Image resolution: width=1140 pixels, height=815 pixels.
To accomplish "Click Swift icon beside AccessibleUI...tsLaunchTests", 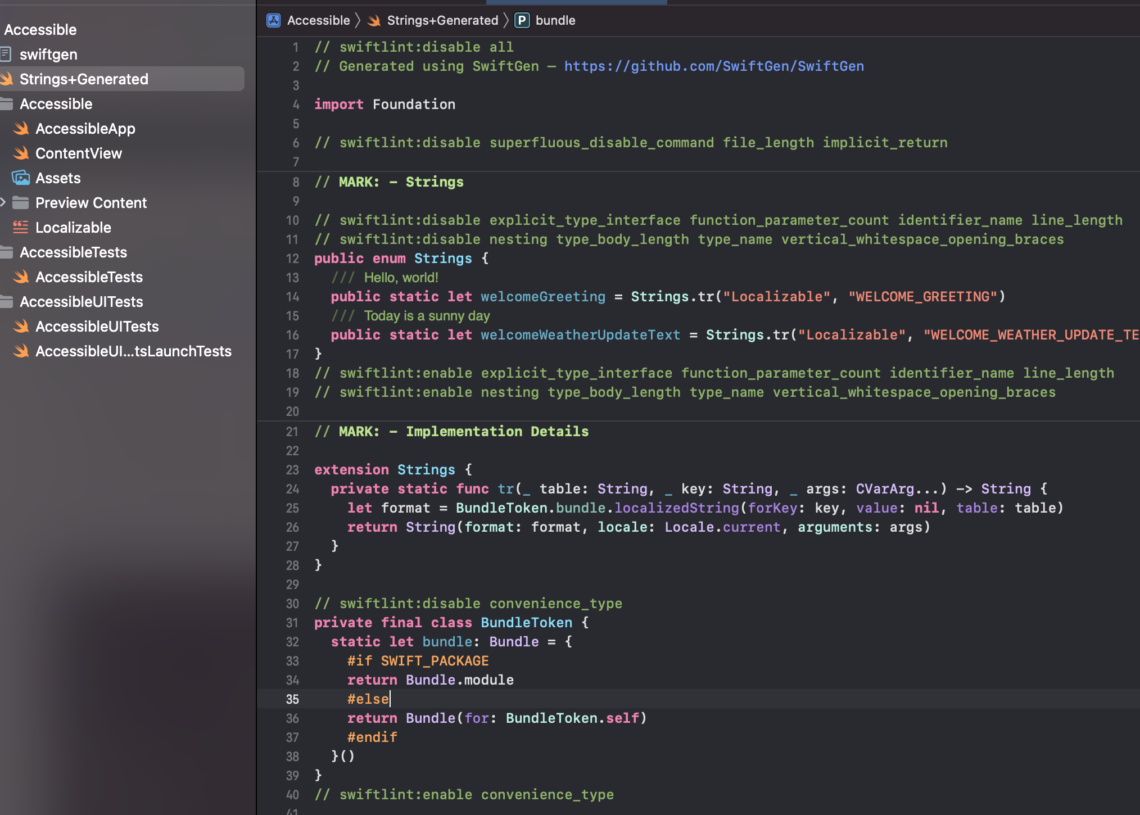I will tap(21, 352).
